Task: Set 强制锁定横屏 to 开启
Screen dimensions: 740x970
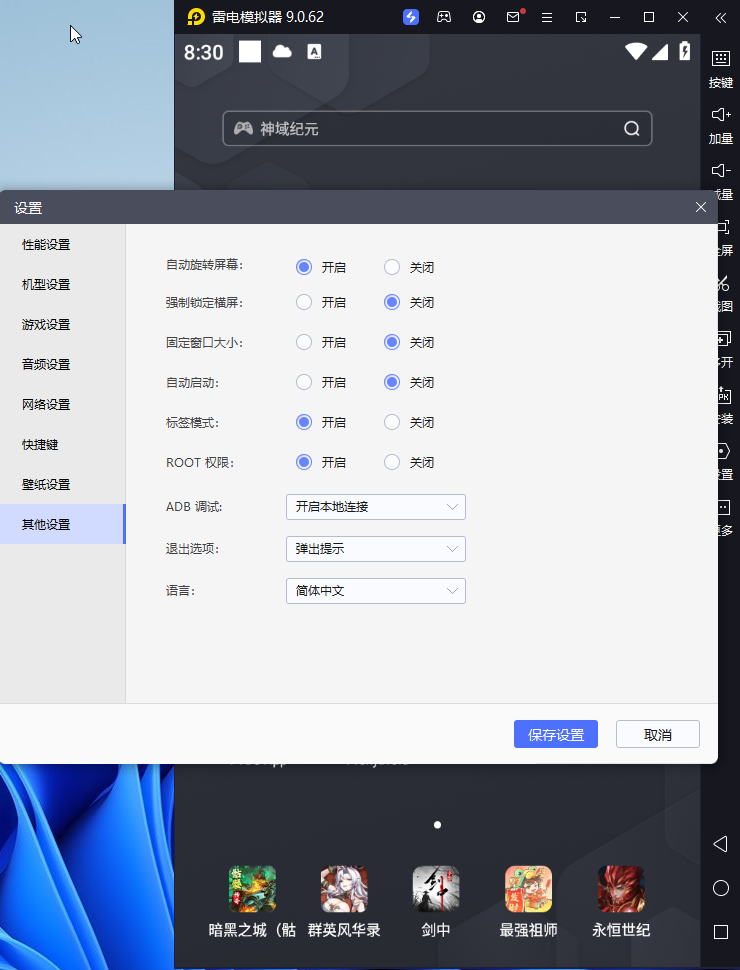Action: (x=304, y=303)
